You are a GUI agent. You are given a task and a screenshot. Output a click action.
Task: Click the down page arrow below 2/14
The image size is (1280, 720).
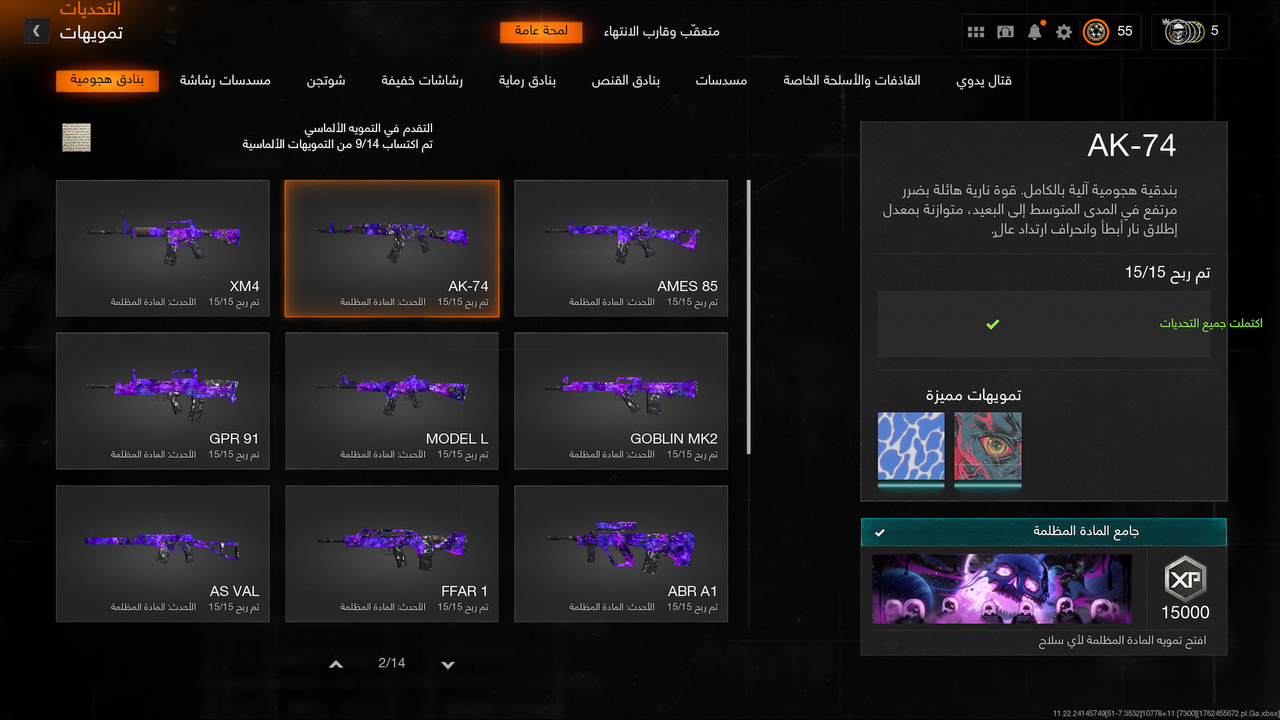pyautogui.click(x=447, y=662)
